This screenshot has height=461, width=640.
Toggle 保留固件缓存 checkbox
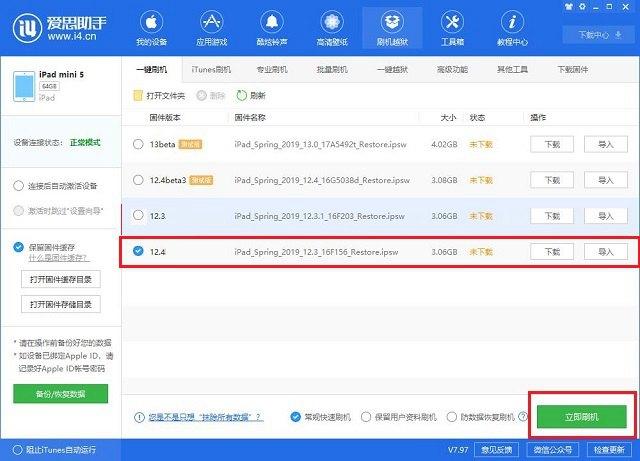pos(18,247)
